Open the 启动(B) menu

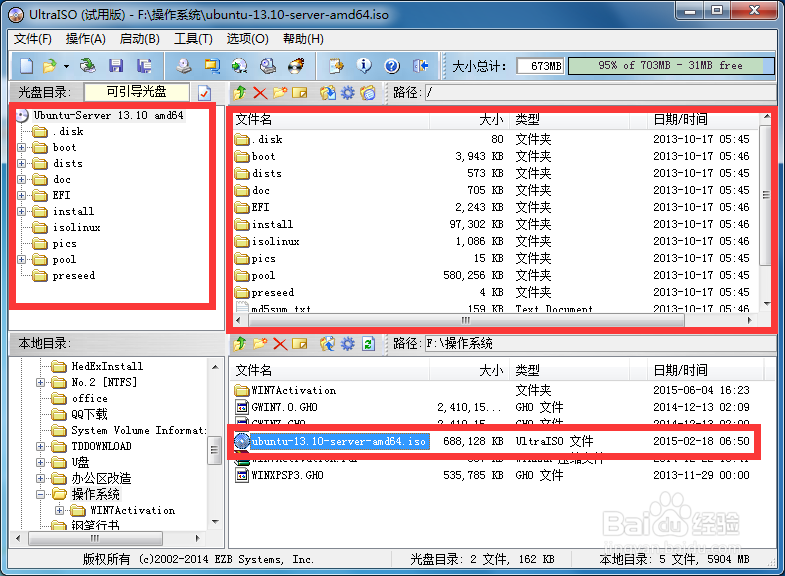pos(140,39)
